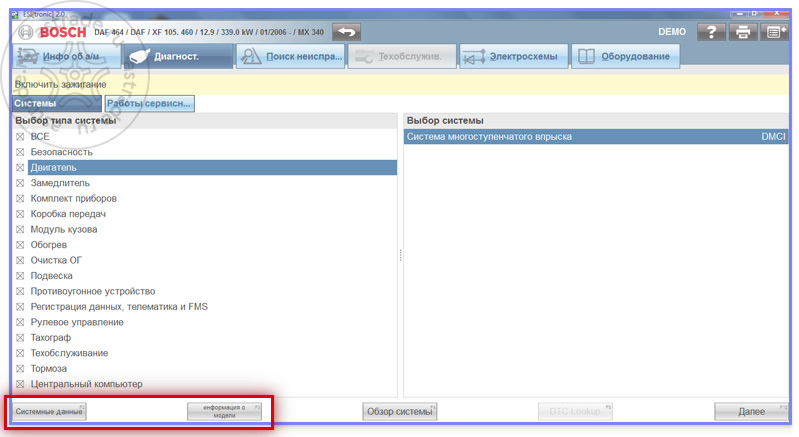Open the Электросхемы tab
Viewport: 799px width, 437px height.
click(x=514, y=56)
